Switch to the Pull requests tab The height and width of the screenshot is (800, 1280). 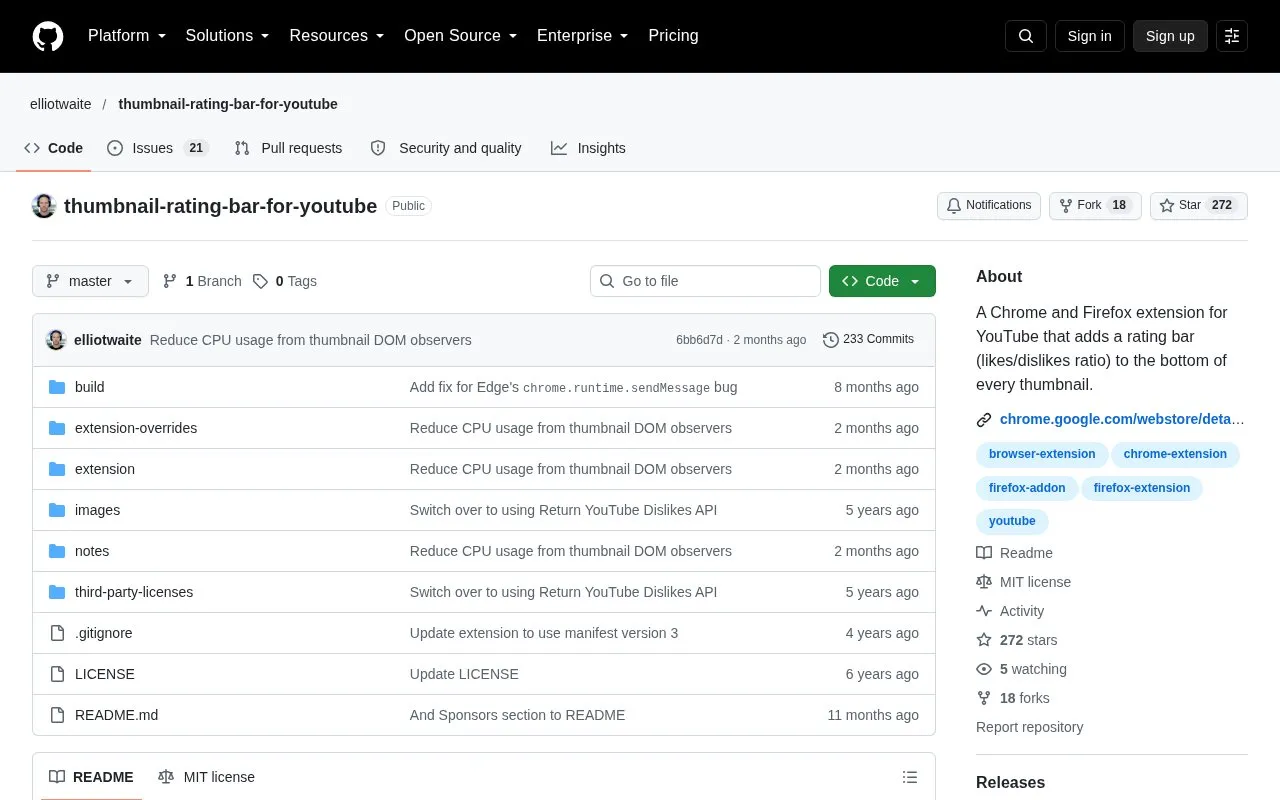(x=288, y=148)
